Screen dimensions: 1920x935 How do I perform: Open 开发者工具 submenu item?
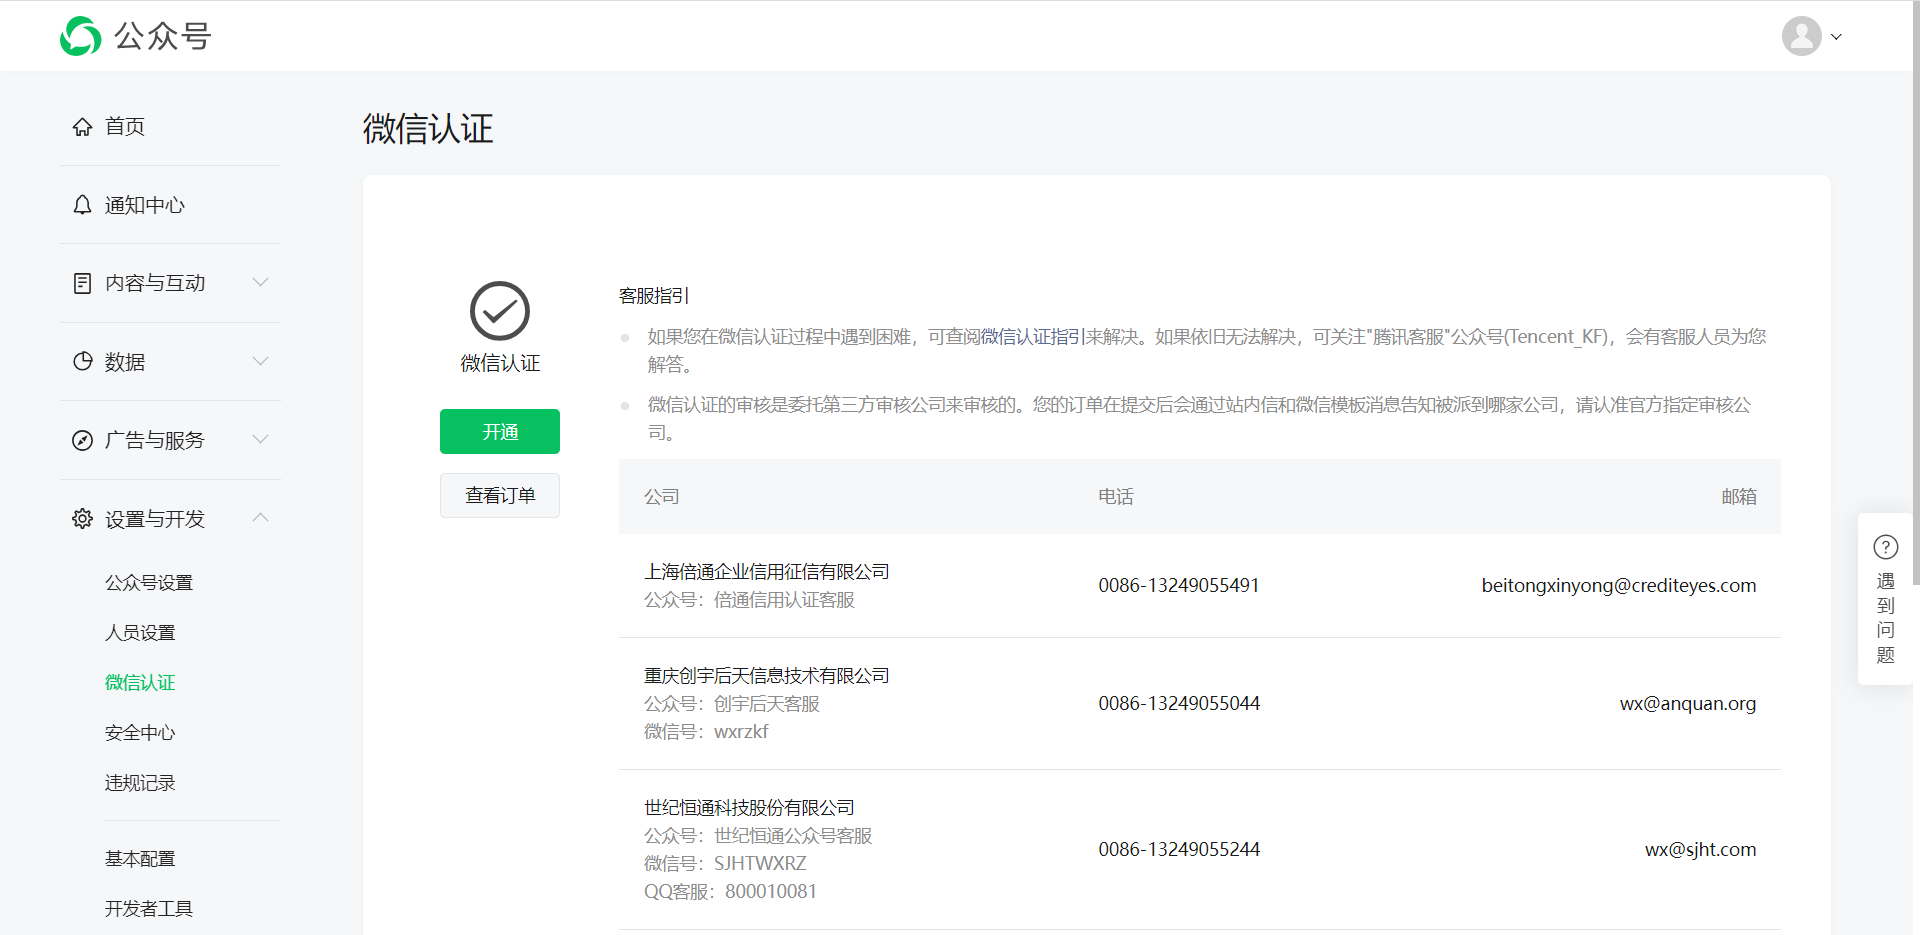point(149,908)
